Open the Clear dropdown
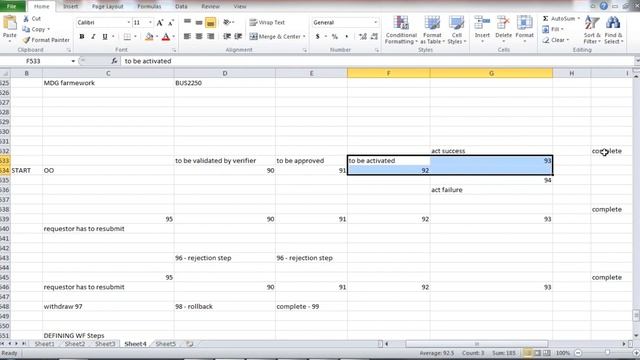Viewport: 640px width, 360px height. (x=555, y=40)
